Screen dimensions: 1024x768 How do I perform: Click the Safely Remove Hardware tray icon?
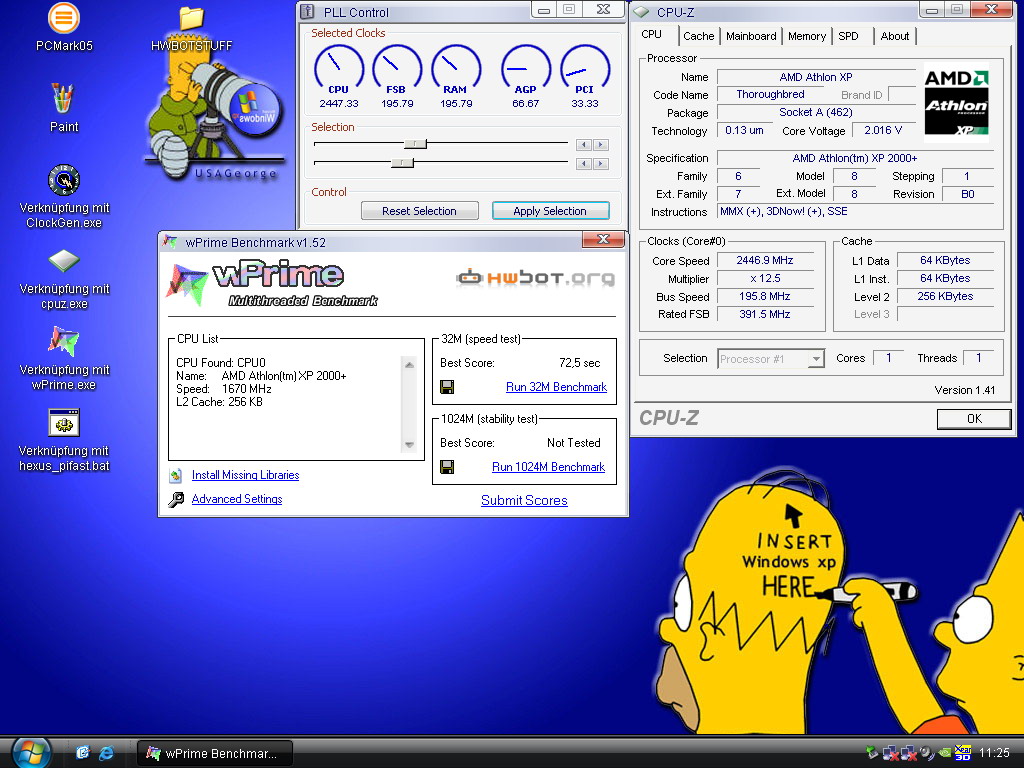tap(872, 753)
